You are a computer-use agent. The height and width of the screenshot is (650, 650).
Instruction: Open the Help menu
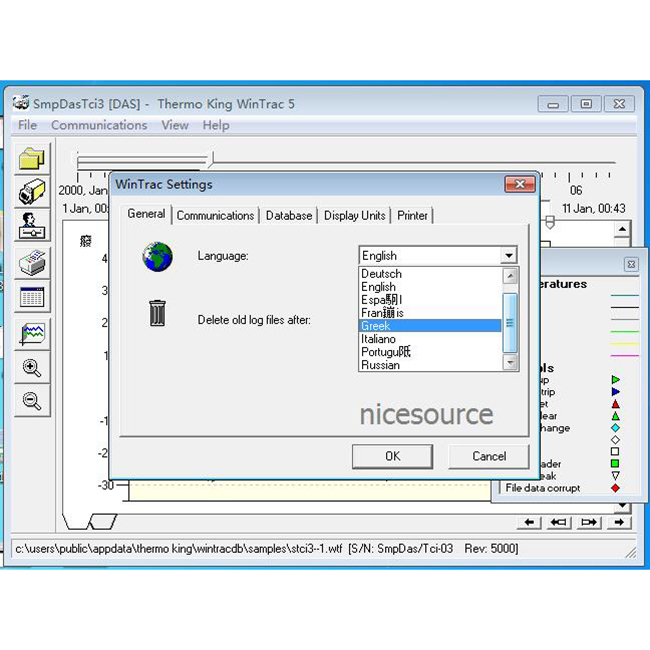pos(216,125)
